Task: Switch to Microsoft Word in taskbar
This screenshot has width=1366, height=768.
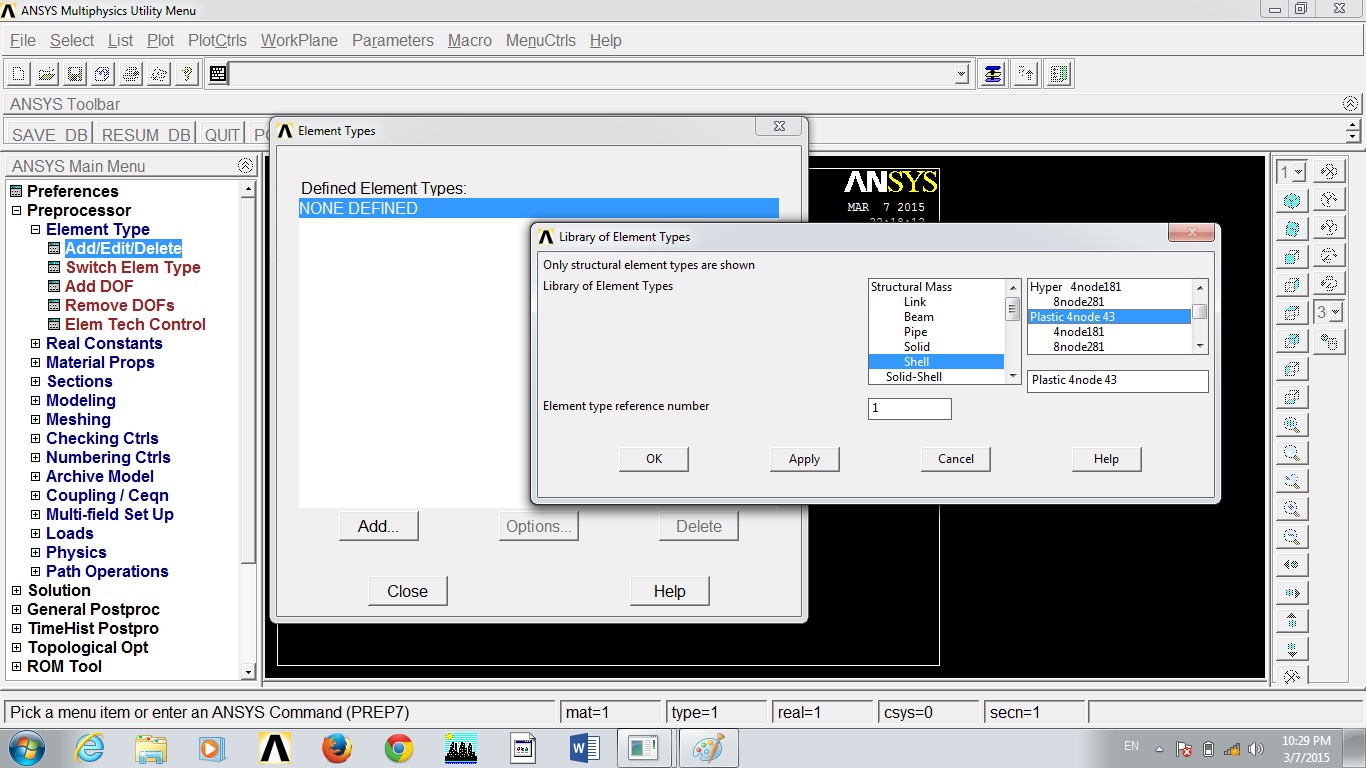Action: tap(585, 747)
